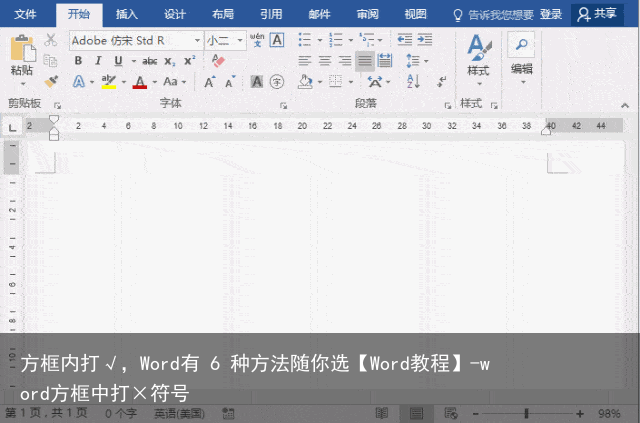Apply multilevel list icon
The width and height of the screenshot is (640, 423).
point(367,40)
